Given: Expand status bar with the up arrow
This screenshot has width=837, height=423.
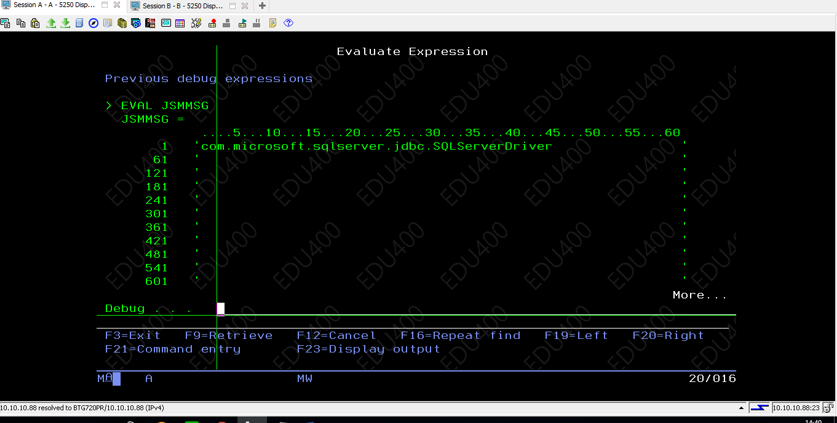Looking at the screenshot, I should (x=742, y=408).
